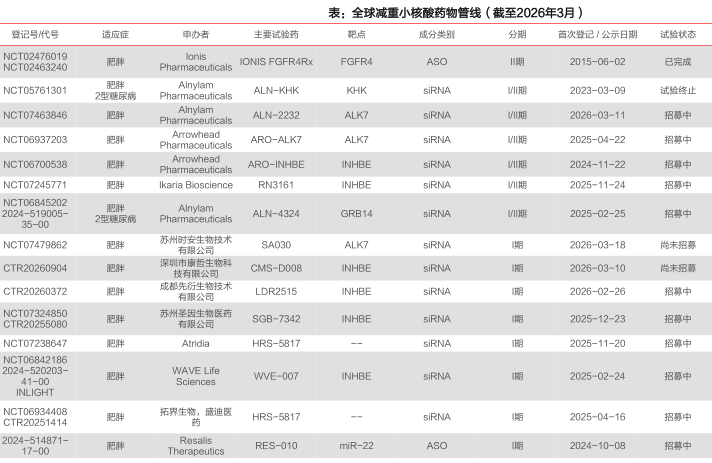
Task: Click the Ionis Pharmaceuticals sponsor cell
Action: pyautogui.click(x=196, y=61)
